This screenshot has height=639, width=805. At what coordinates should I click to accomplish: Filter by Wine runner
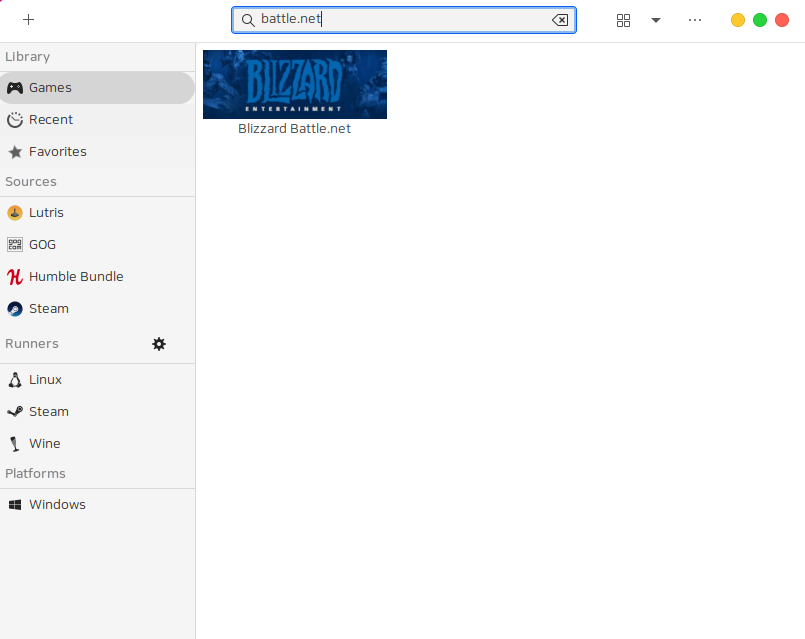pos(44,444)
